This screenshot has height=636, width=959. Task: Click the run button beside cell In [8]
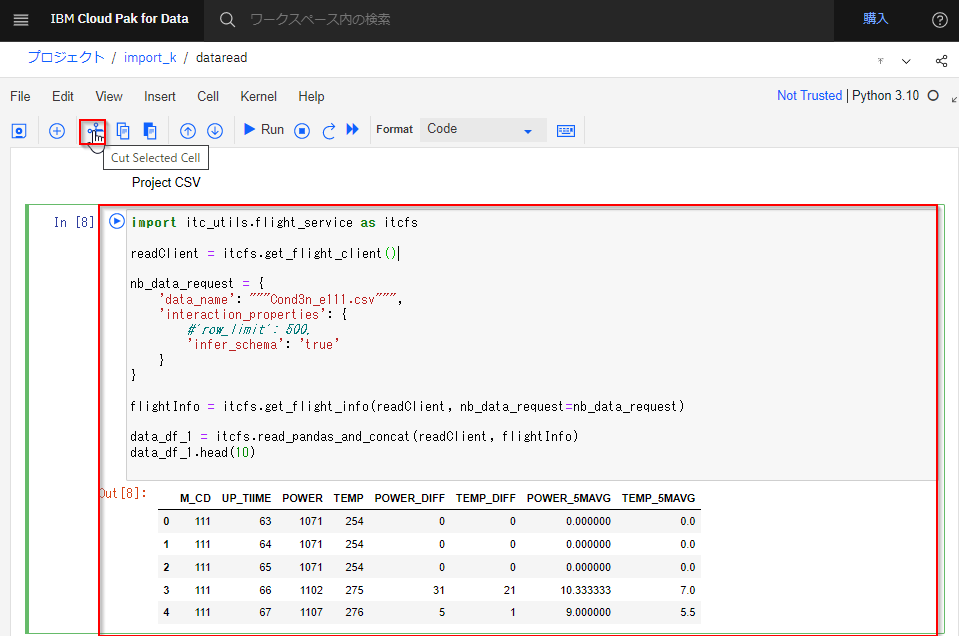click(x=117, y=221)
